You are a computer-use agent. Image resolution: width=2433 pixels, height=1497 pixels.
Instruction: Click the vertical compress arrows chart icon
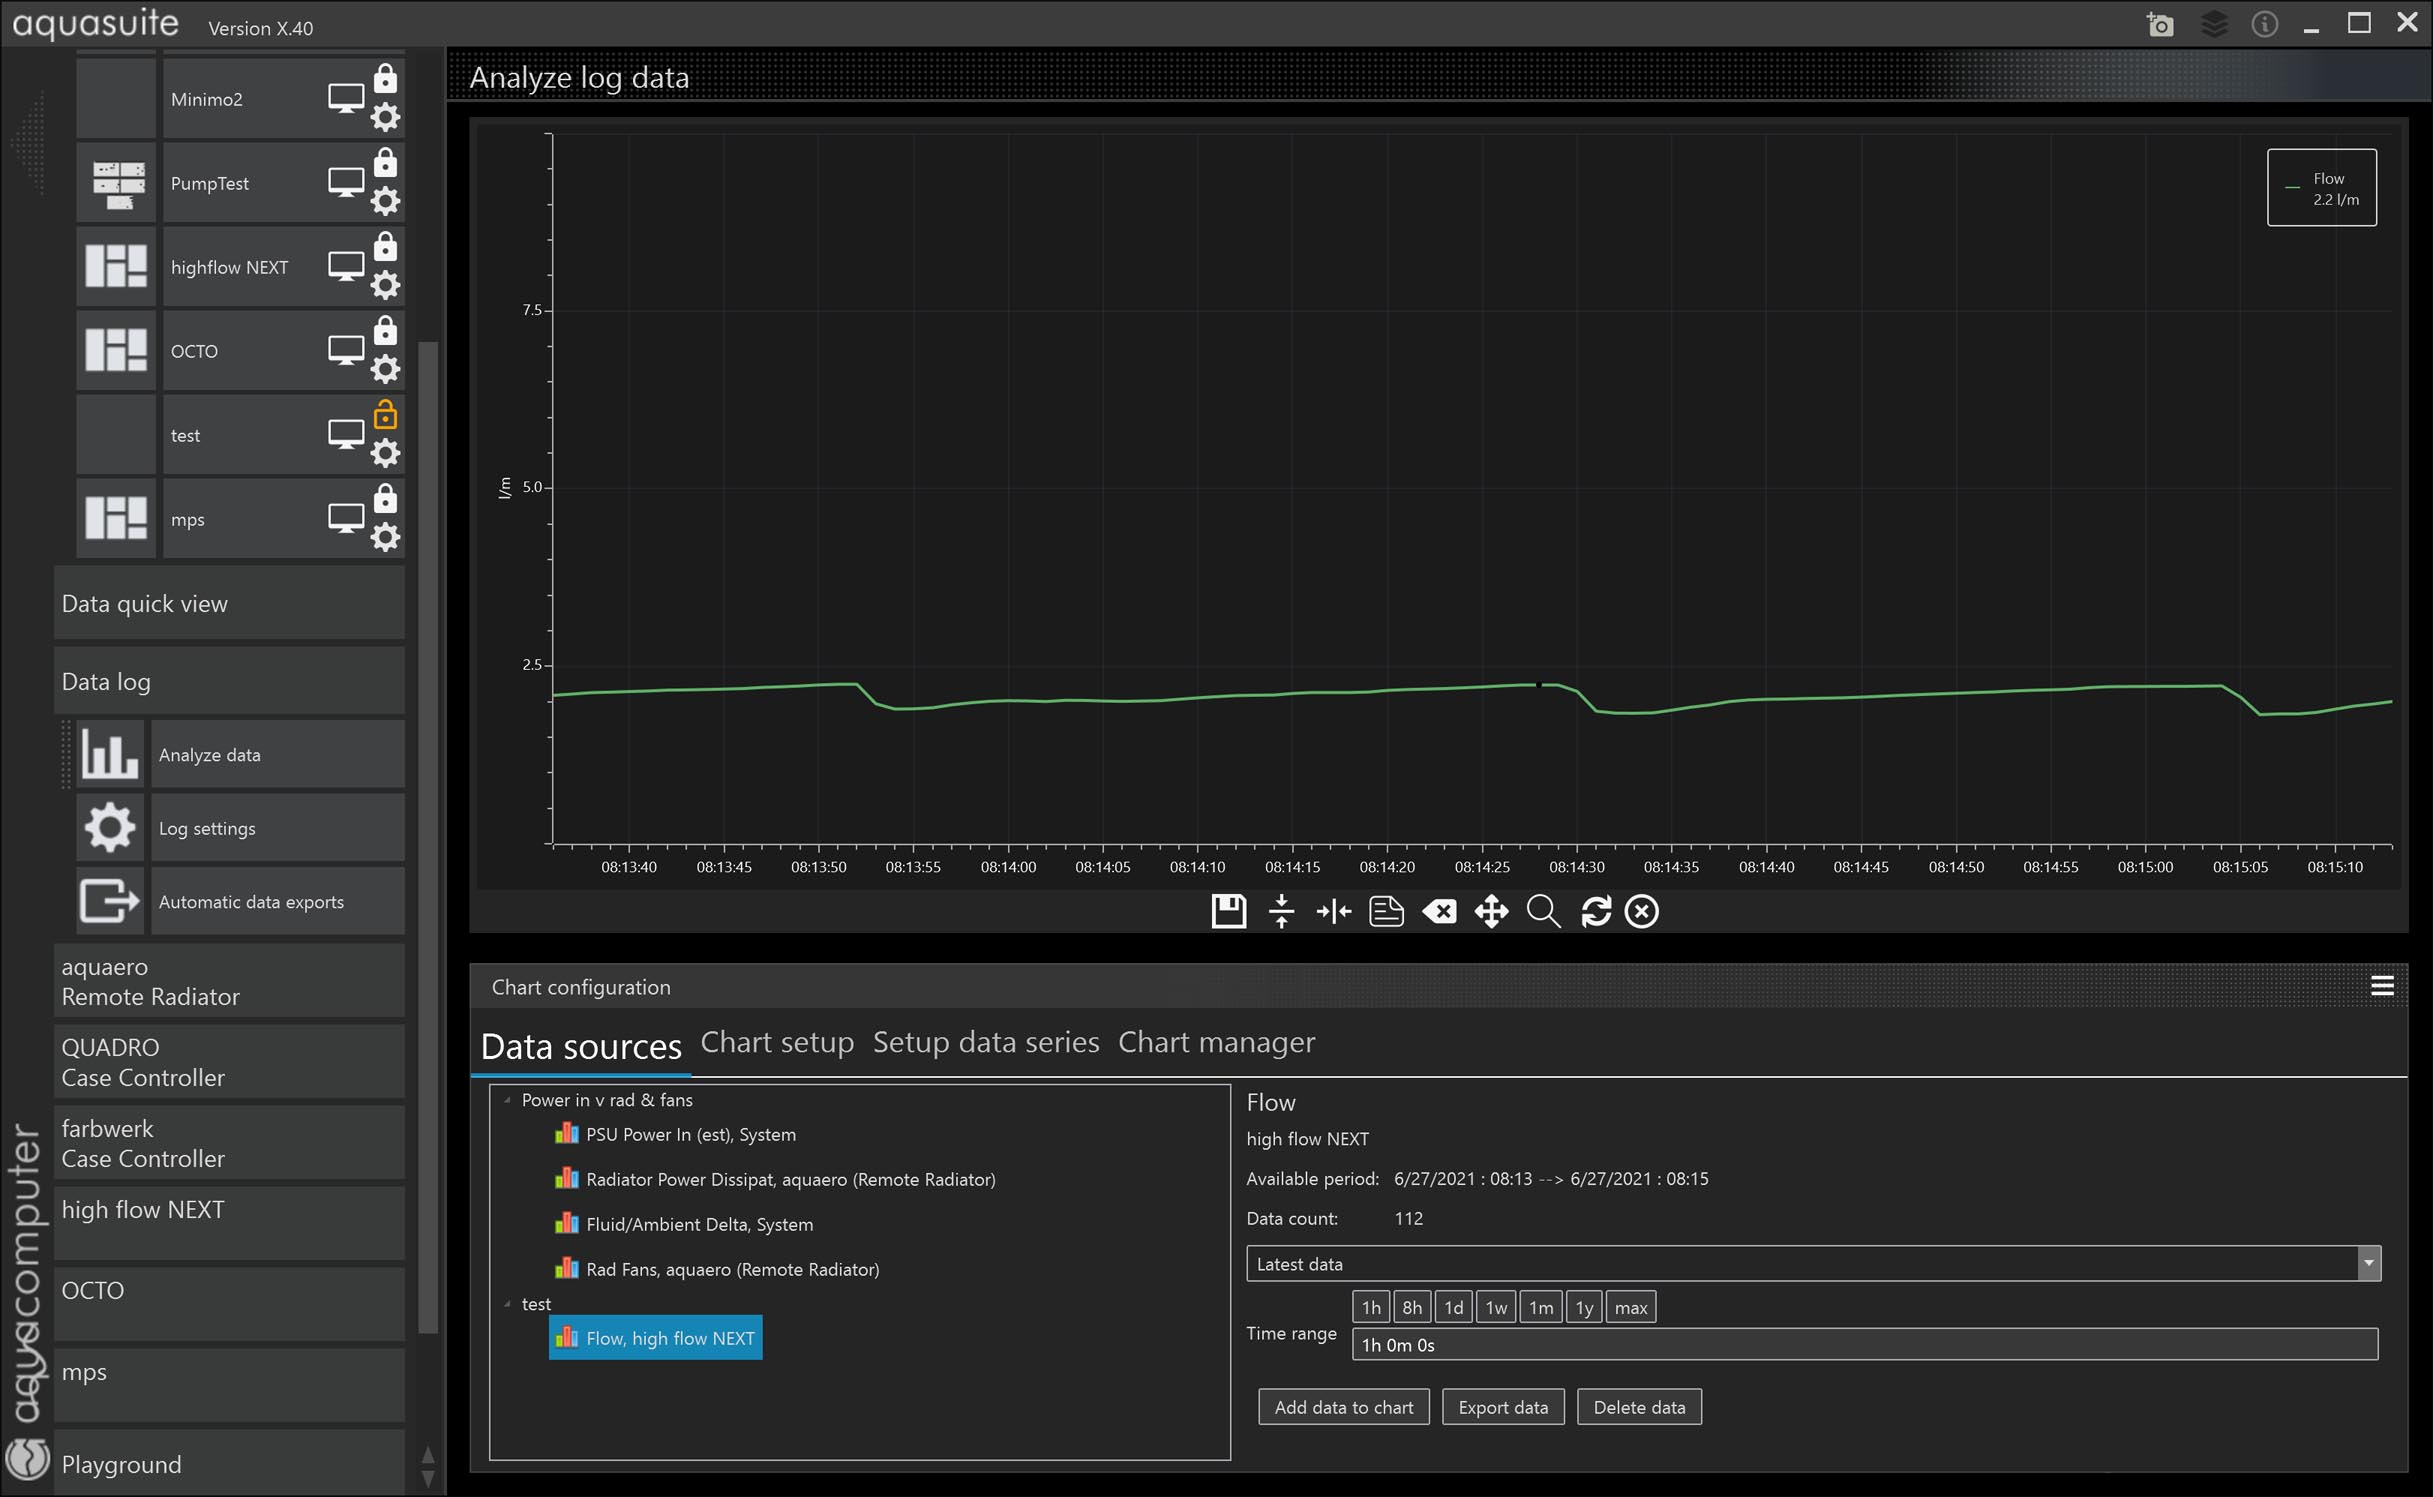click(1281, 911)
